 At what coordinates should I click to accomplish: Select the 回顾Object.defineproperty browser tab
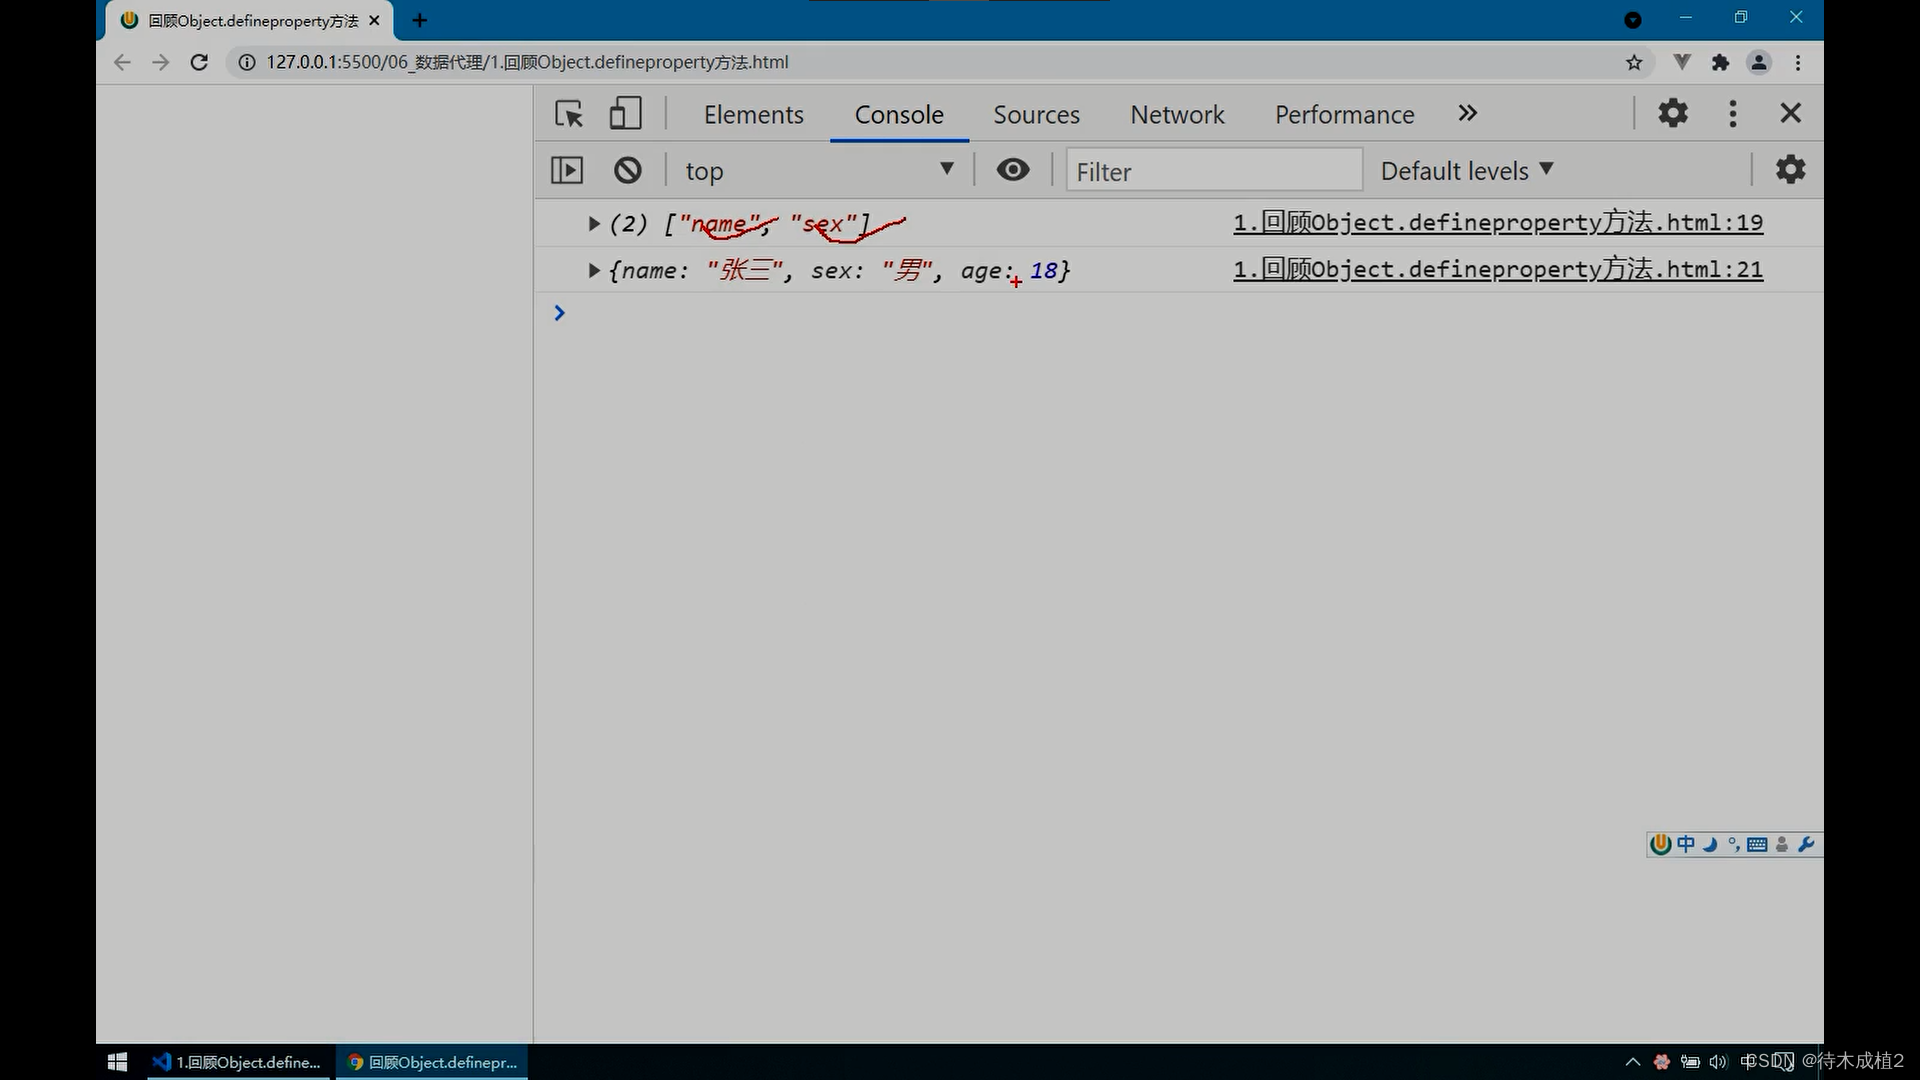(x=250, y=21)
